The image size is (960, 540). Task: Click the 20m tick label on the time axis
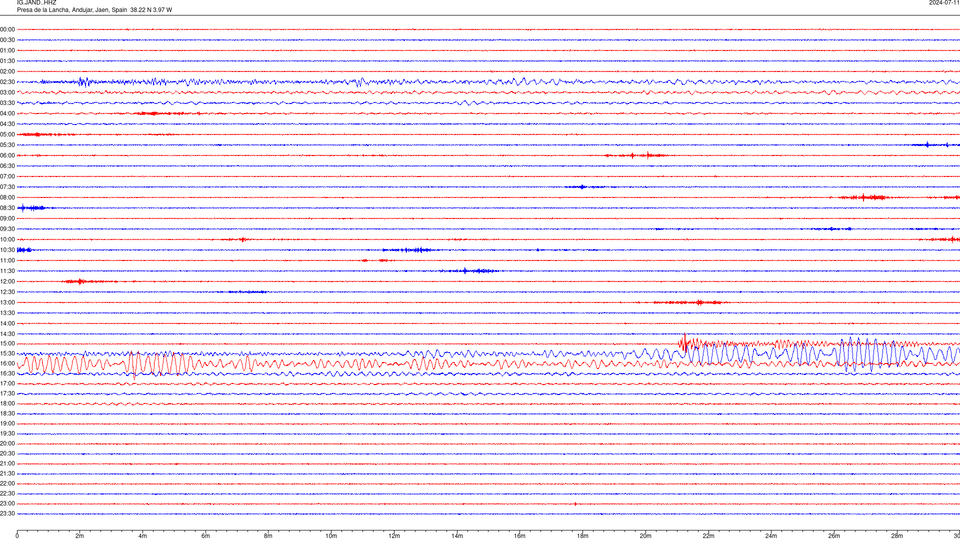coord(645,536)
